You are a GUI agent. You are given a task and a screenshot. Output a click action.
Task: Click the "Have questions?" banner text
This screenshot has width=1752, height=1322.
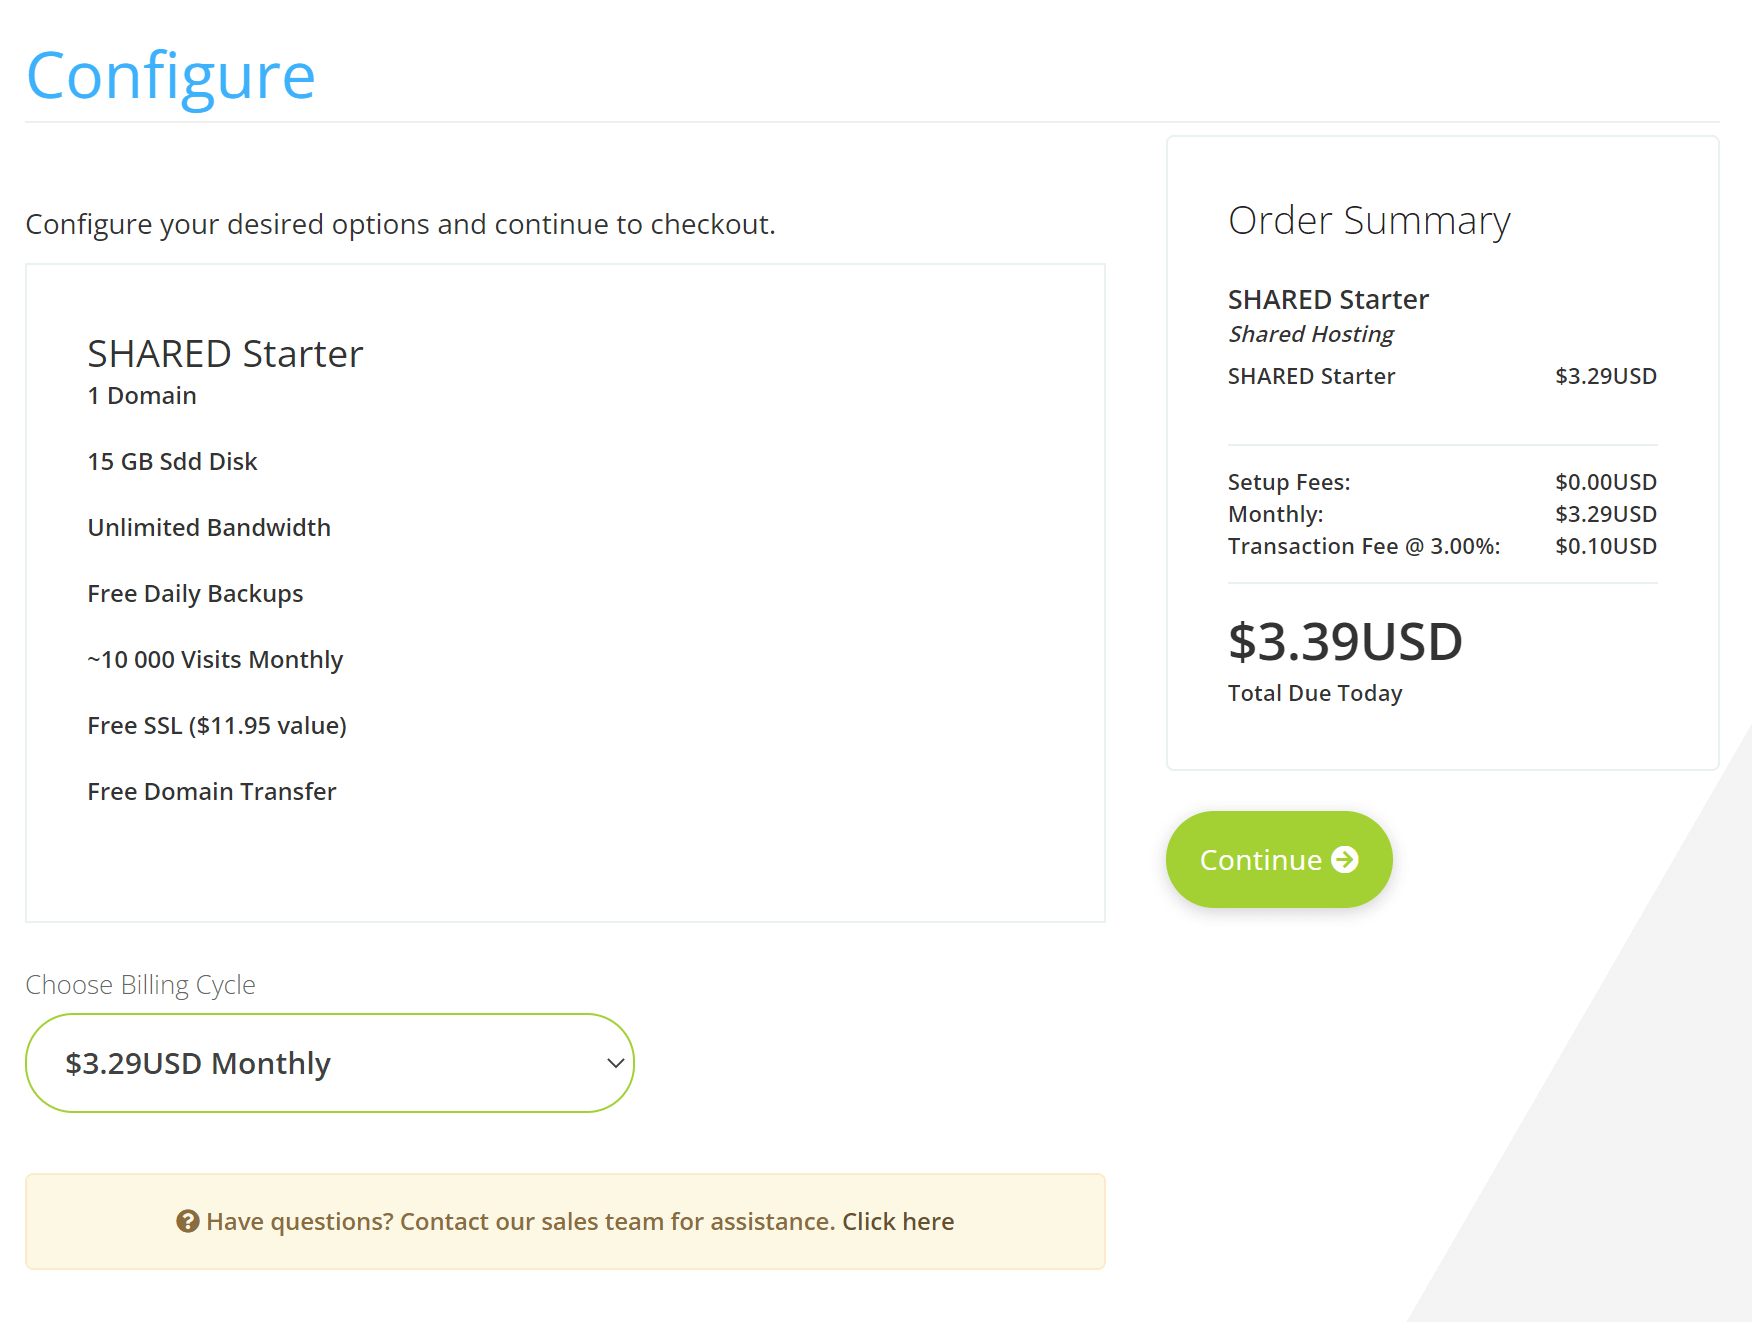(x=519, y=1221)
